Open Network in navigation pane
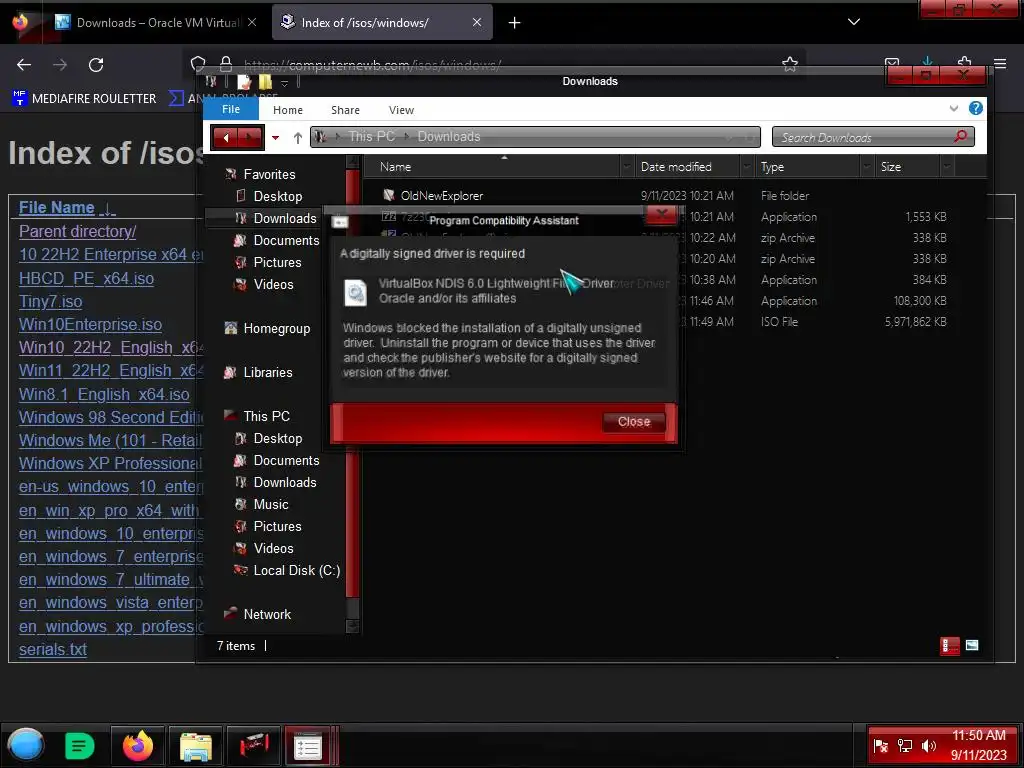1024x768 pixels. point(267,615)
